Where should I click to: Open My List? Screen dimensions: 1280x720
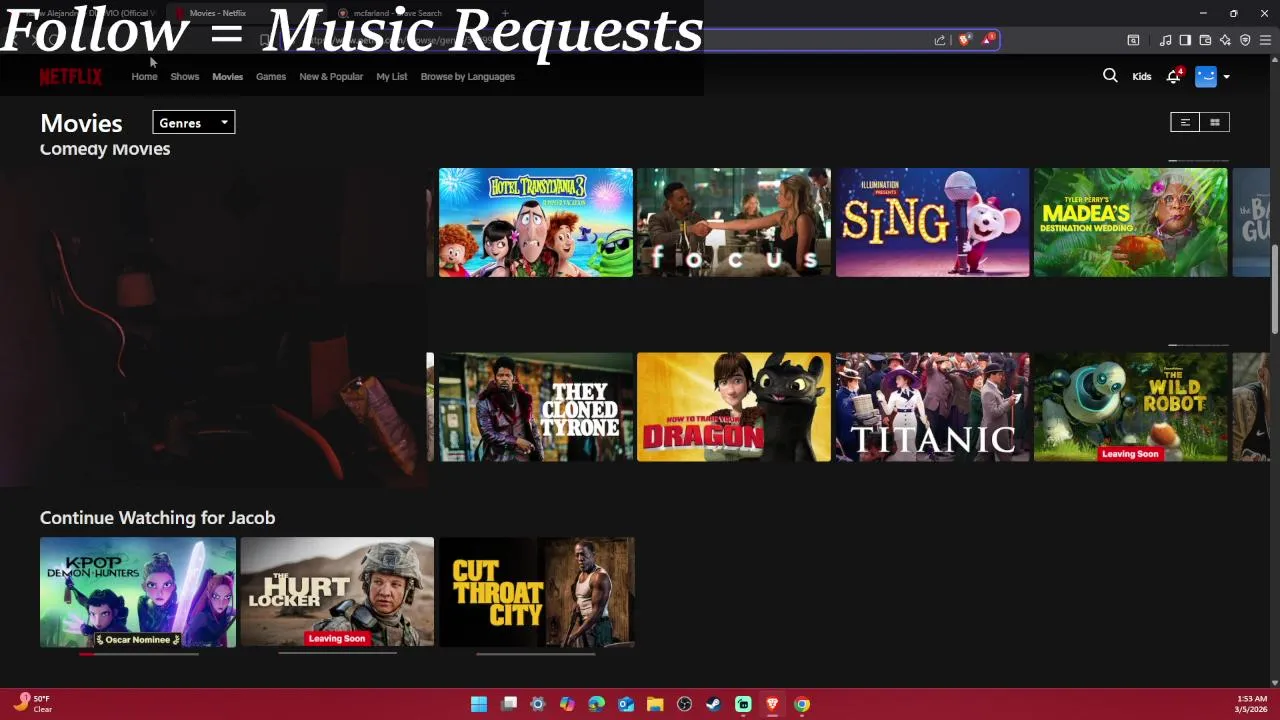point(391,76)
